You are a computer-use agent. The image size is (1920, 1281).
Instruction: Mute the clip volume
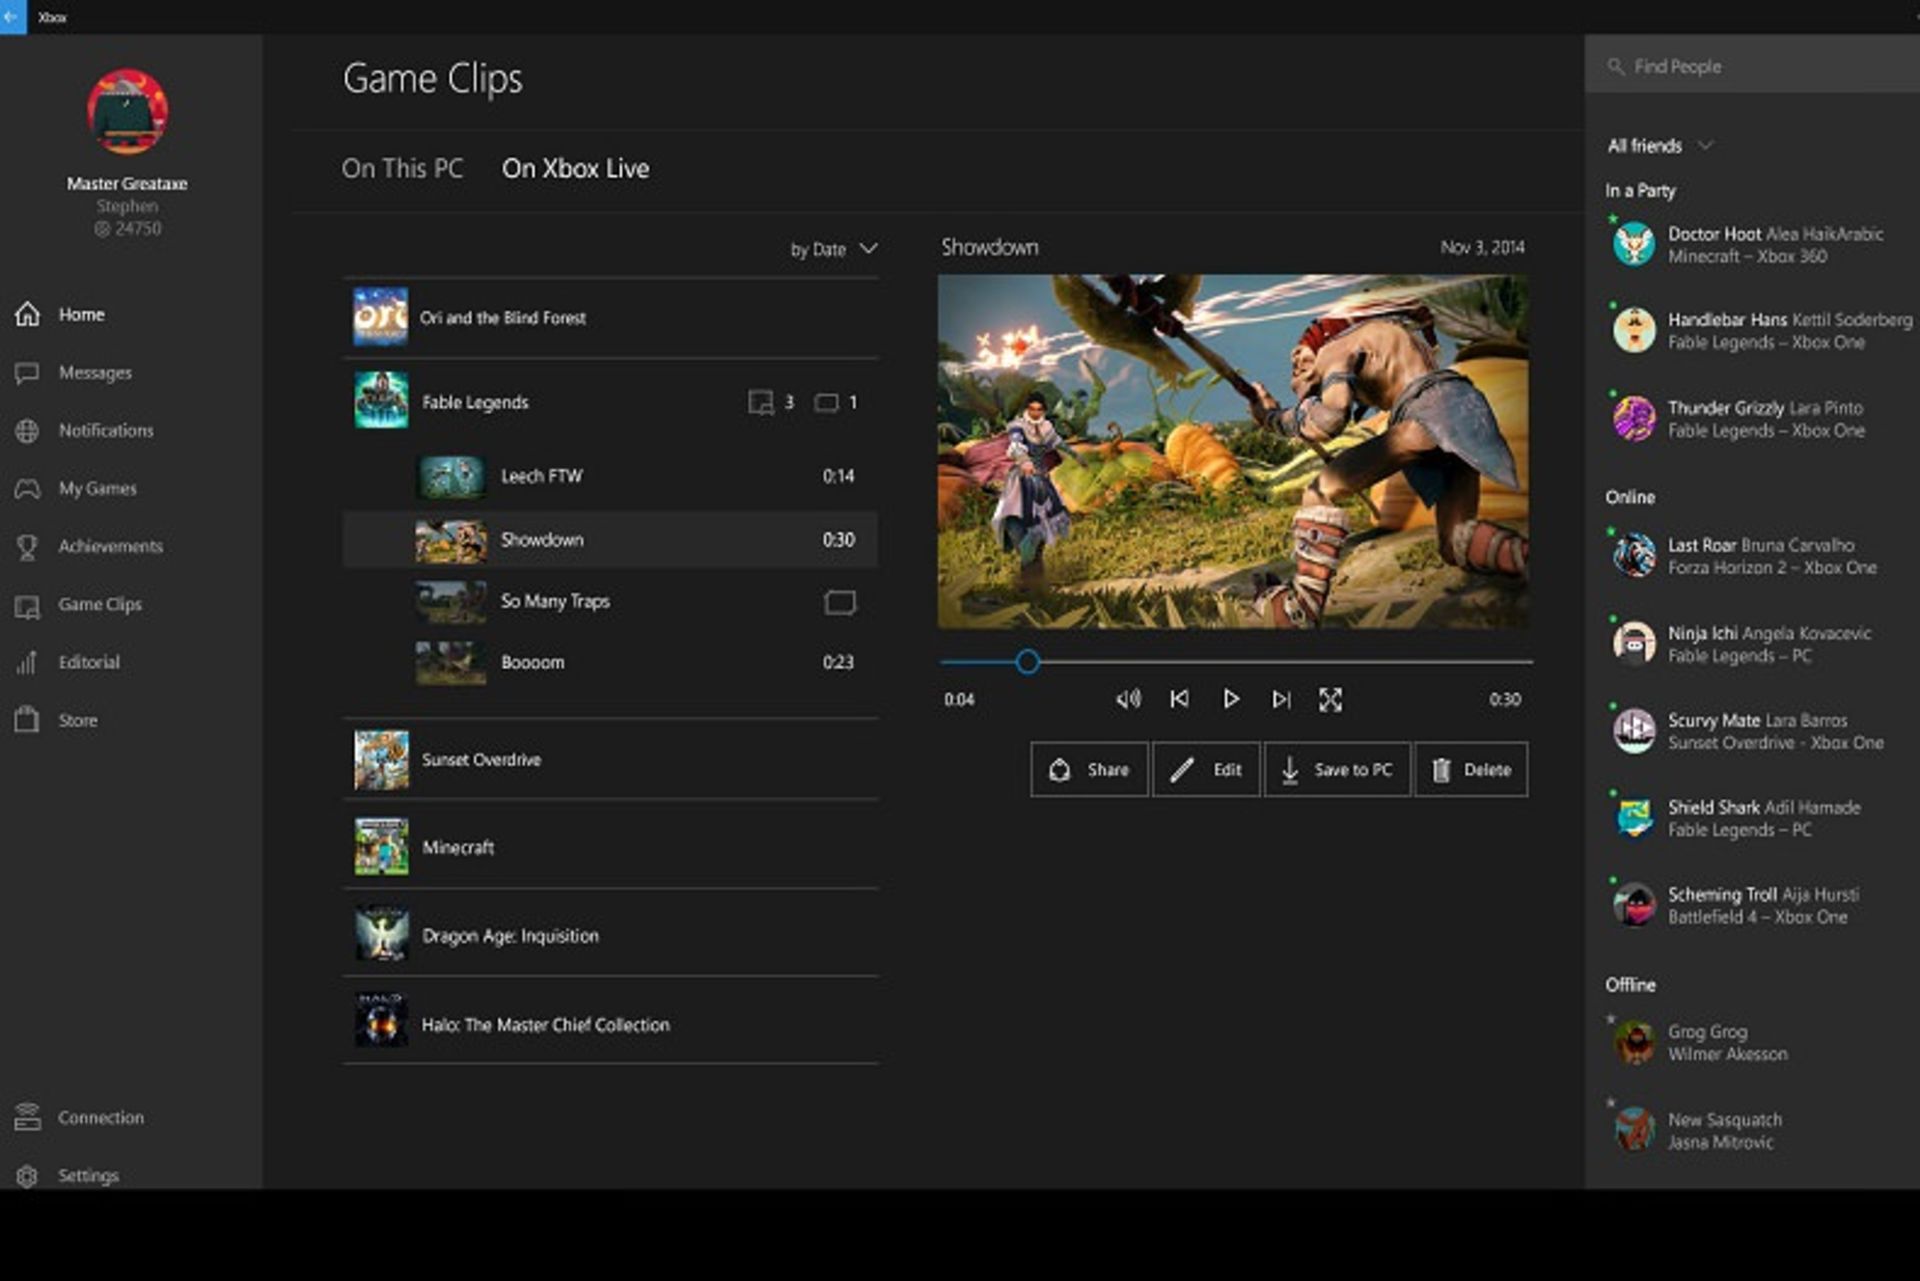click(1127, 699)
